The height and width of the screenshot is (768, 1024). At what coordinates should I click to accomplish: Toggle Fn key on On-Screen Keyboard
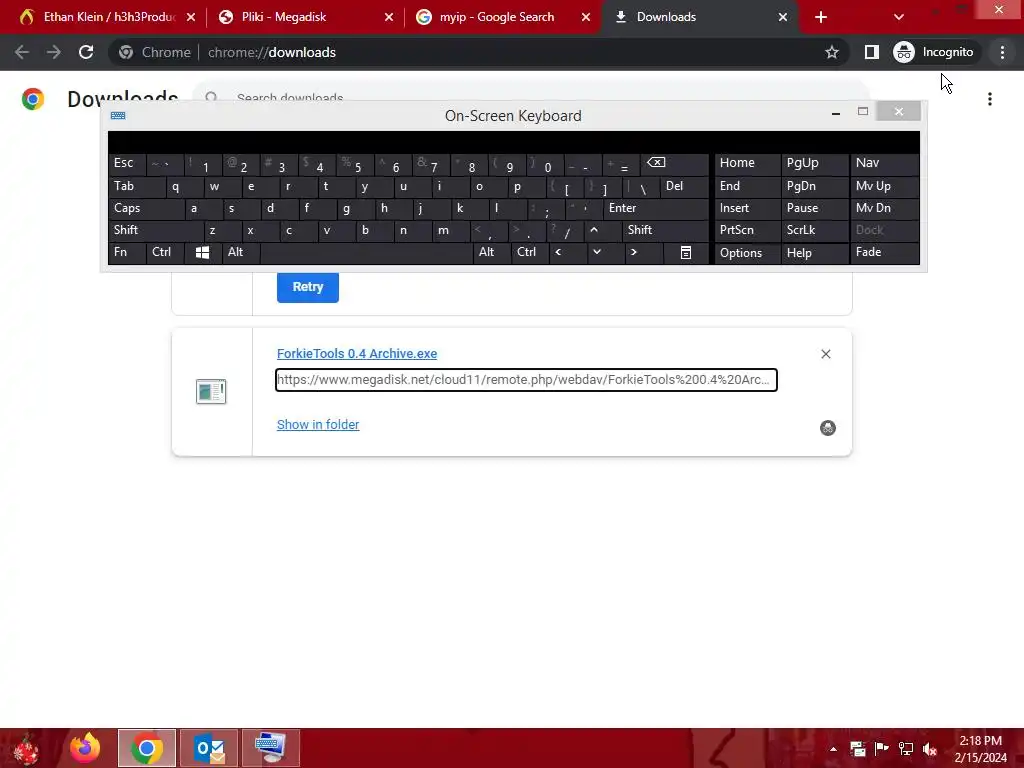[127, 252]
